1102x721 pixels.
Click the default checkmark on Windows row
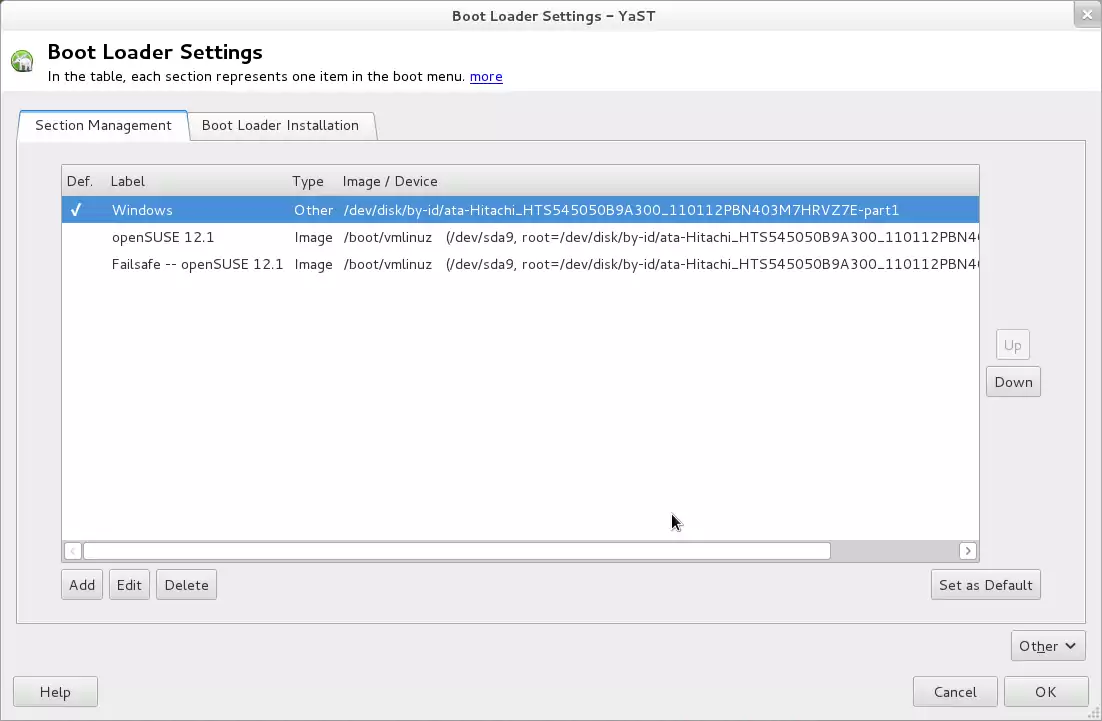tap(76, 210)
